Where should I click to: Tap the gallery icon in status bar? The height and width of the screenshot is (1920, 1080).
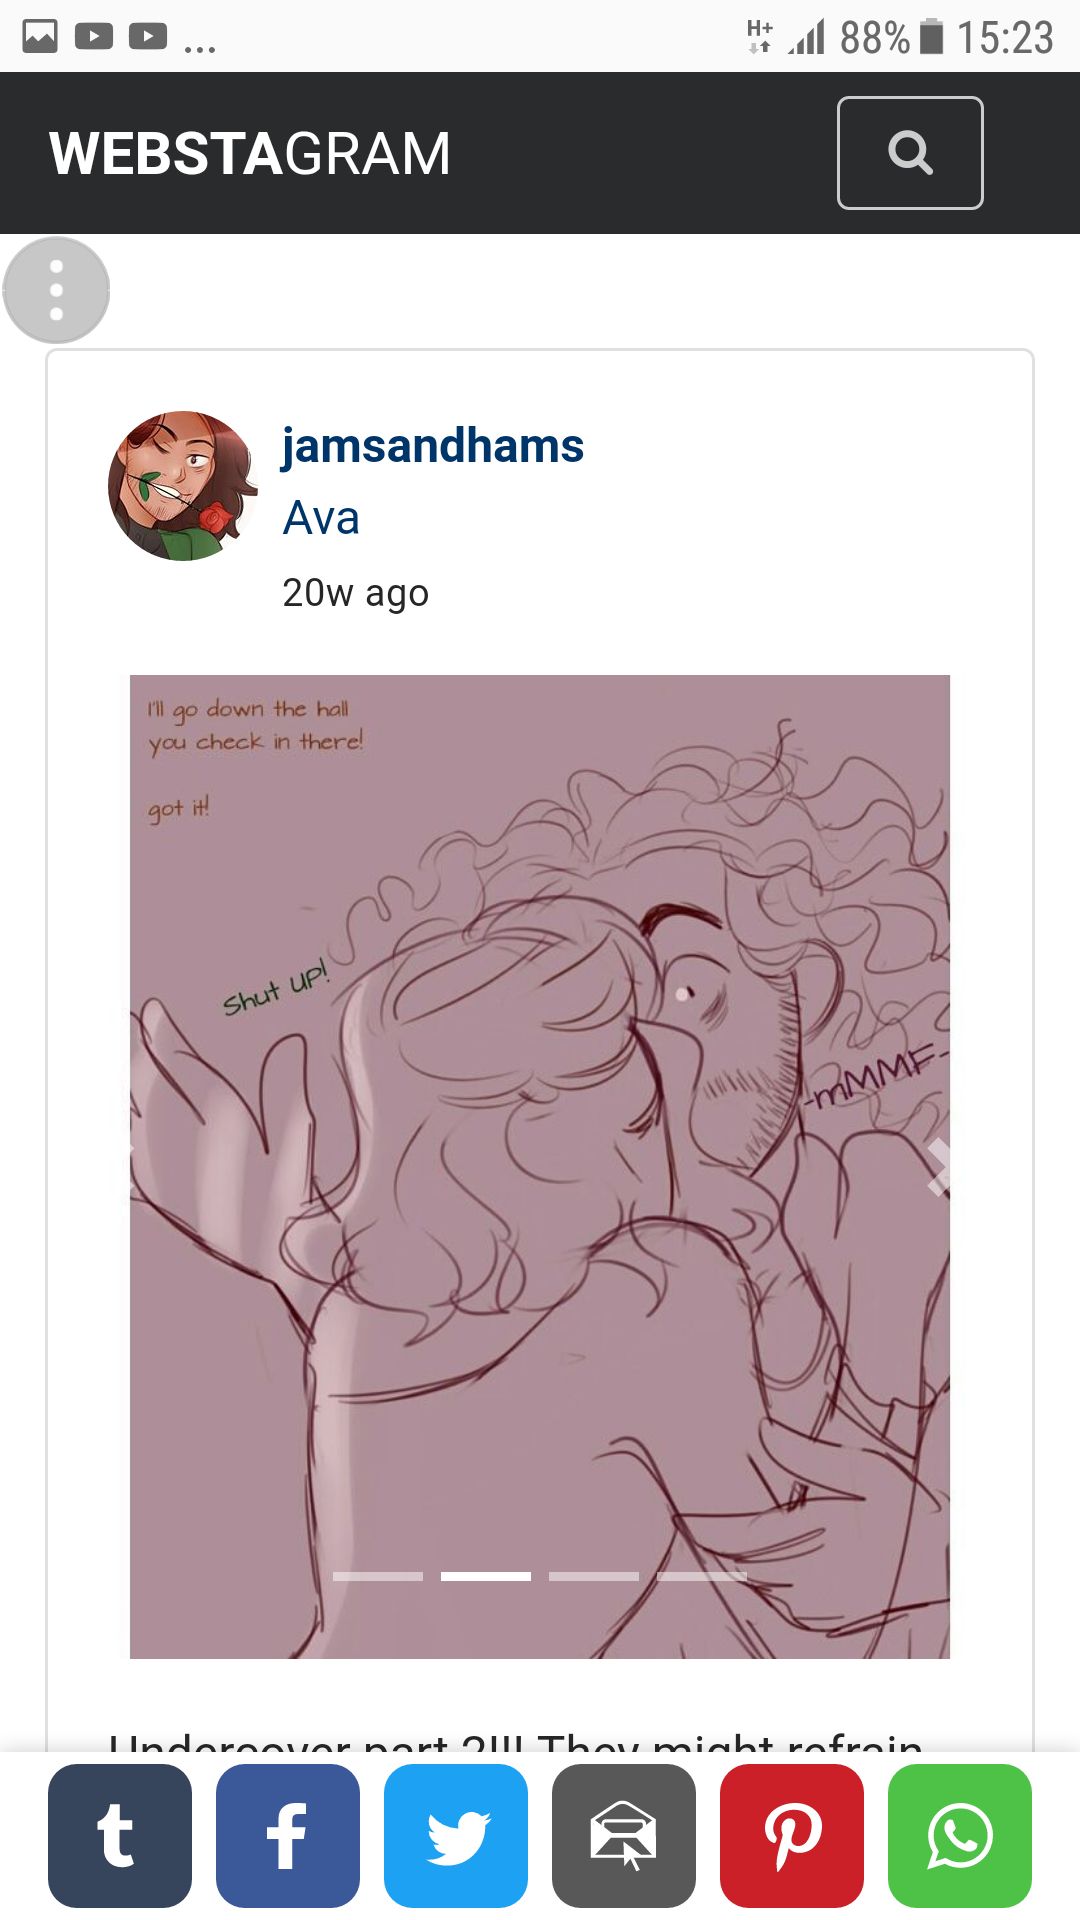click(x=40, y=37)
